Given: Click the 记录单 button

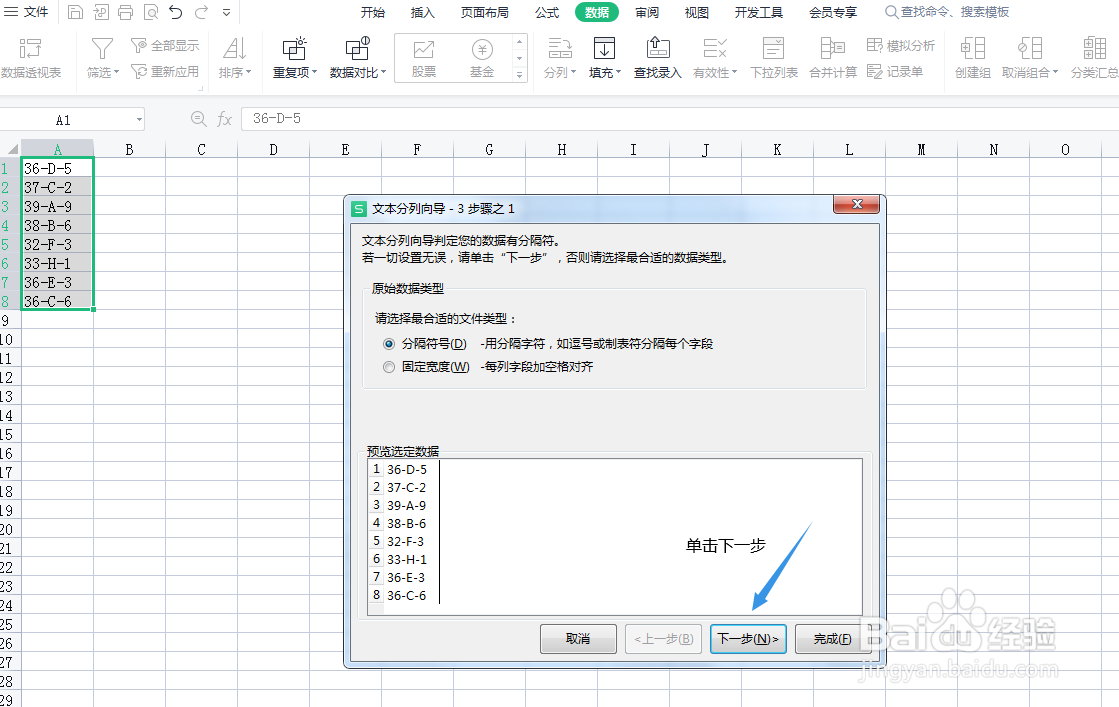Looking at the screenshot, I should click(895, 71).
